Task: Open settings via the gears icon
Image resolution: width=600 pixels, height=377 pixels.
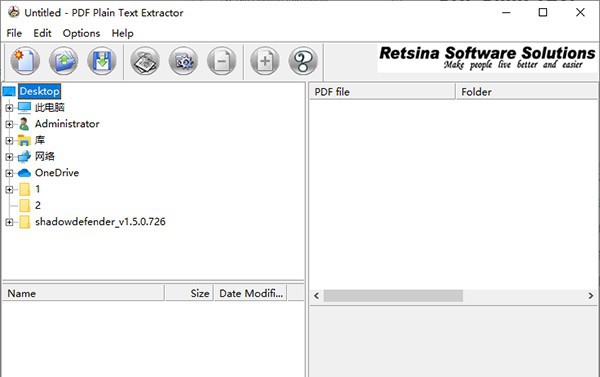Action: click(183, 61)
